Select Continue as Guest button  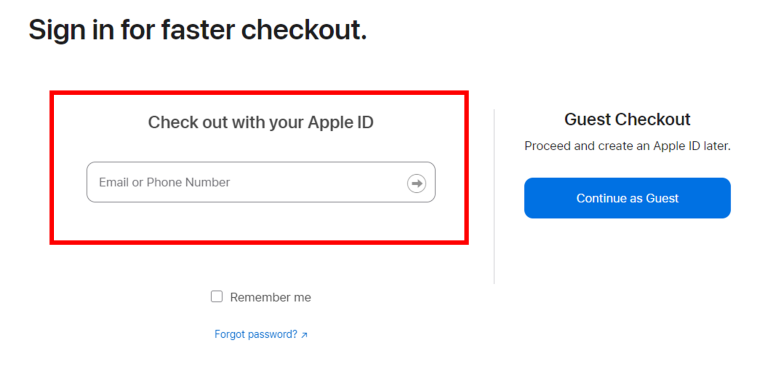click(627, 198)
